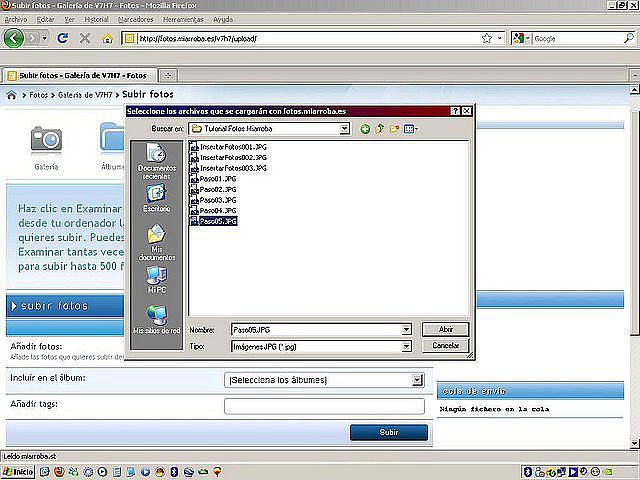Select file Paso03.JPG
The height and width of the screenshot is (480, 640).
[213, 200]
